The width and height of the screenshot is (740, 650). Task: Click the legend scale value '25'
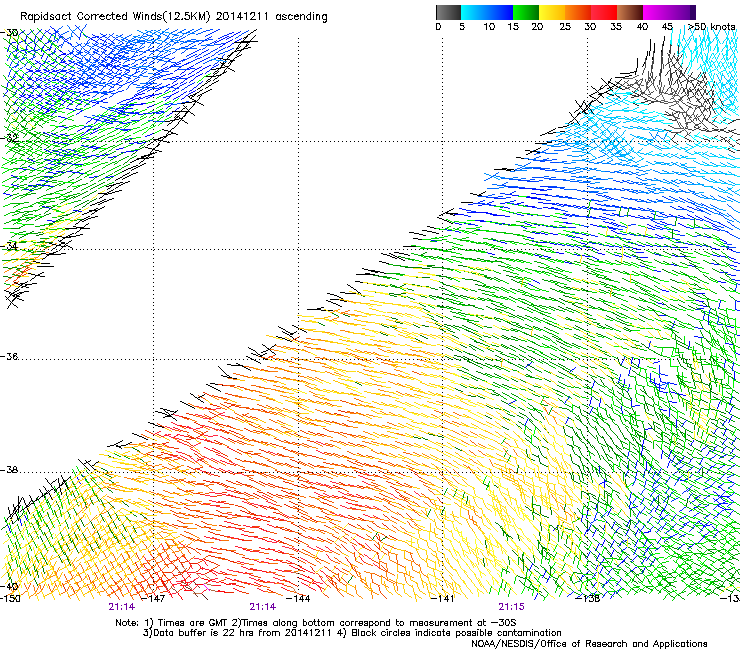pyautogui.click(x=565, y=27)
